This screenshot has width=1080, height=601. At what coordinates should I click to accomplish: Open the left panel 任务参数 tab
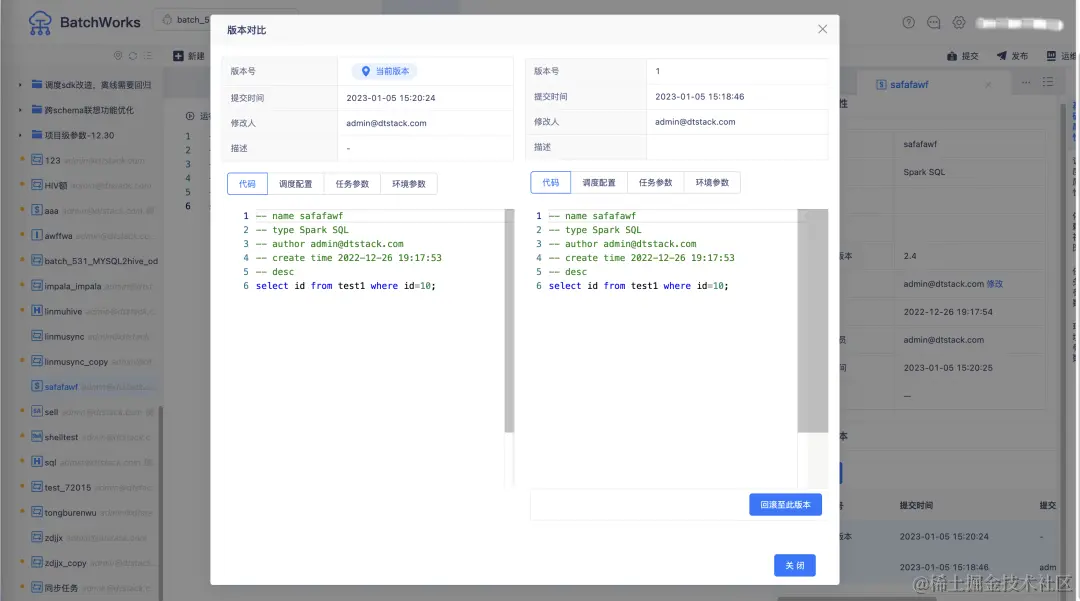tap(352, 184)
